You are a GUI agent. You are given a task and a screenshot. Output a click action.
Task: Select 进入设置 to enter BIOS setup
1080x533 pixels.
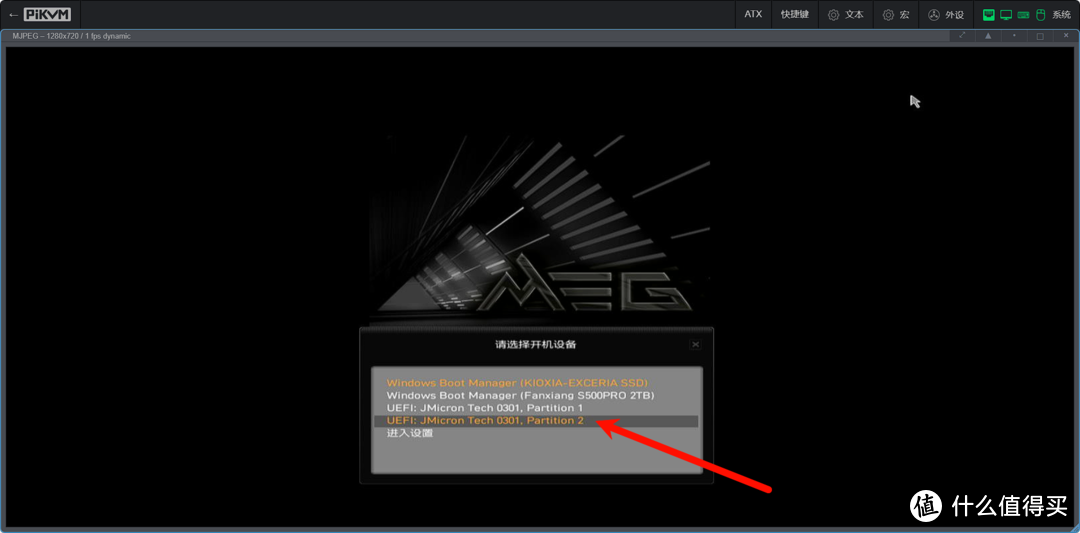tap(410, 434)
